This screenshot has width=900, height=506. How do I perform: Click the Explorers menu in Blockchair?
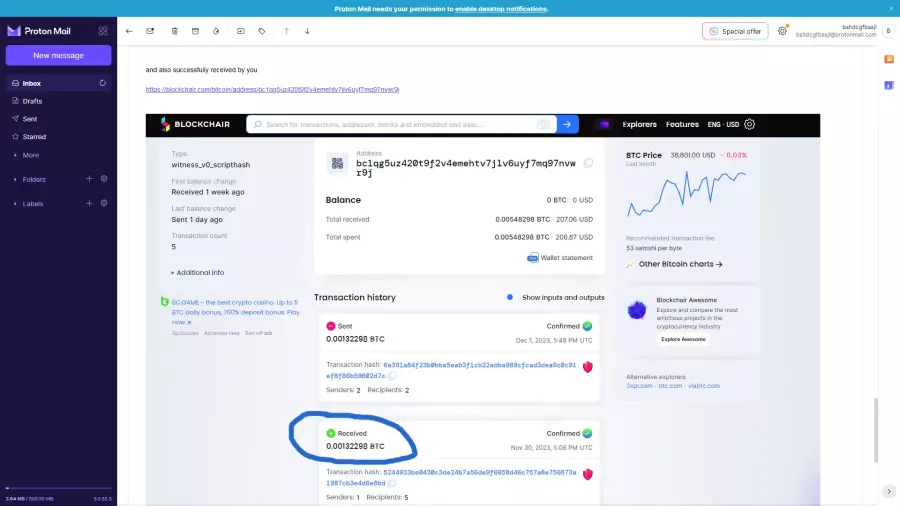pyautogui.click(x=639, y=124)
